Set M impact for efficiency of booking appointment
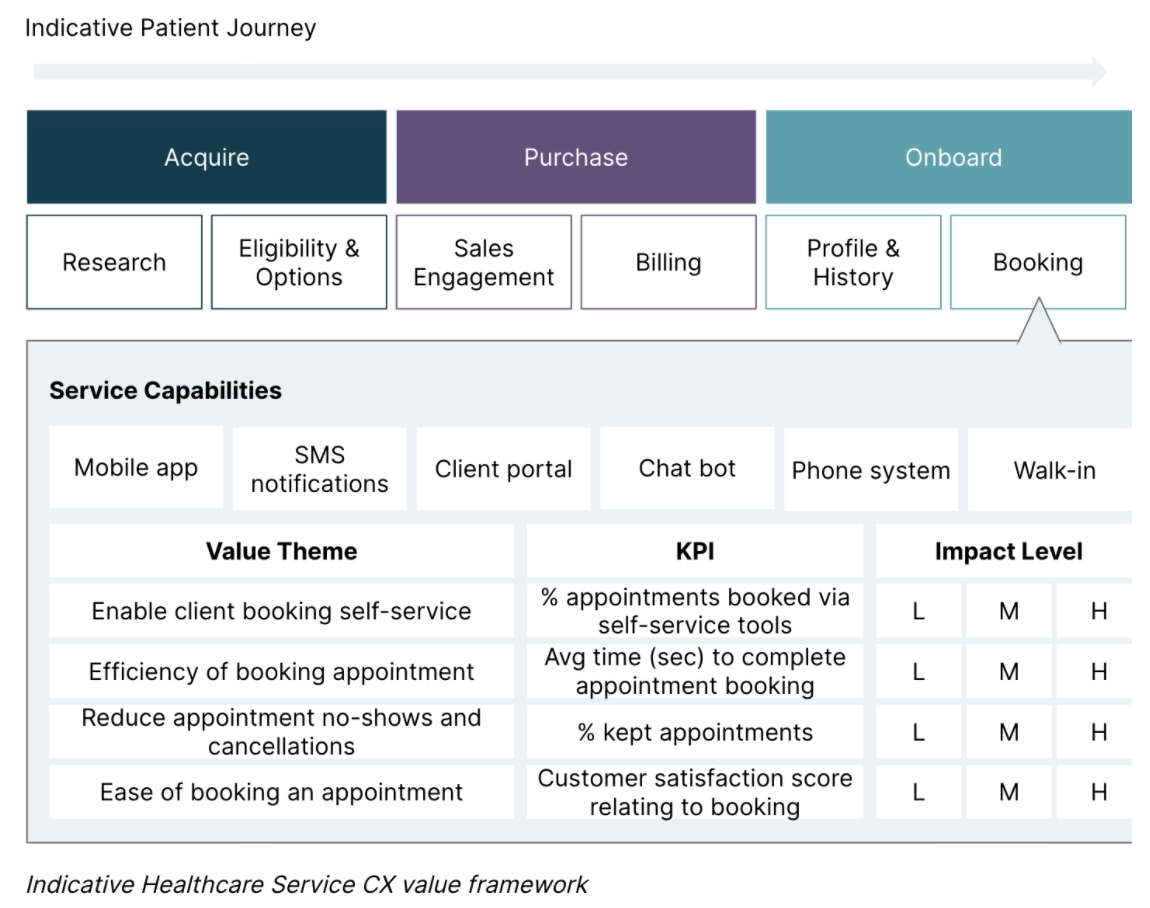1150x908 pixels. point(1009,672)
